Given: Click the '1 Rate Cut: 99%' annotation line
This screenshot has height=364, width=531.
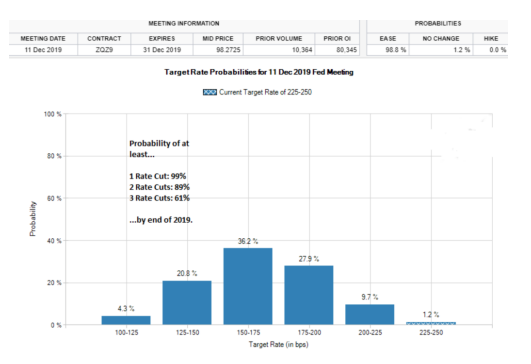Looking at the screenshot, I should 157,176.
